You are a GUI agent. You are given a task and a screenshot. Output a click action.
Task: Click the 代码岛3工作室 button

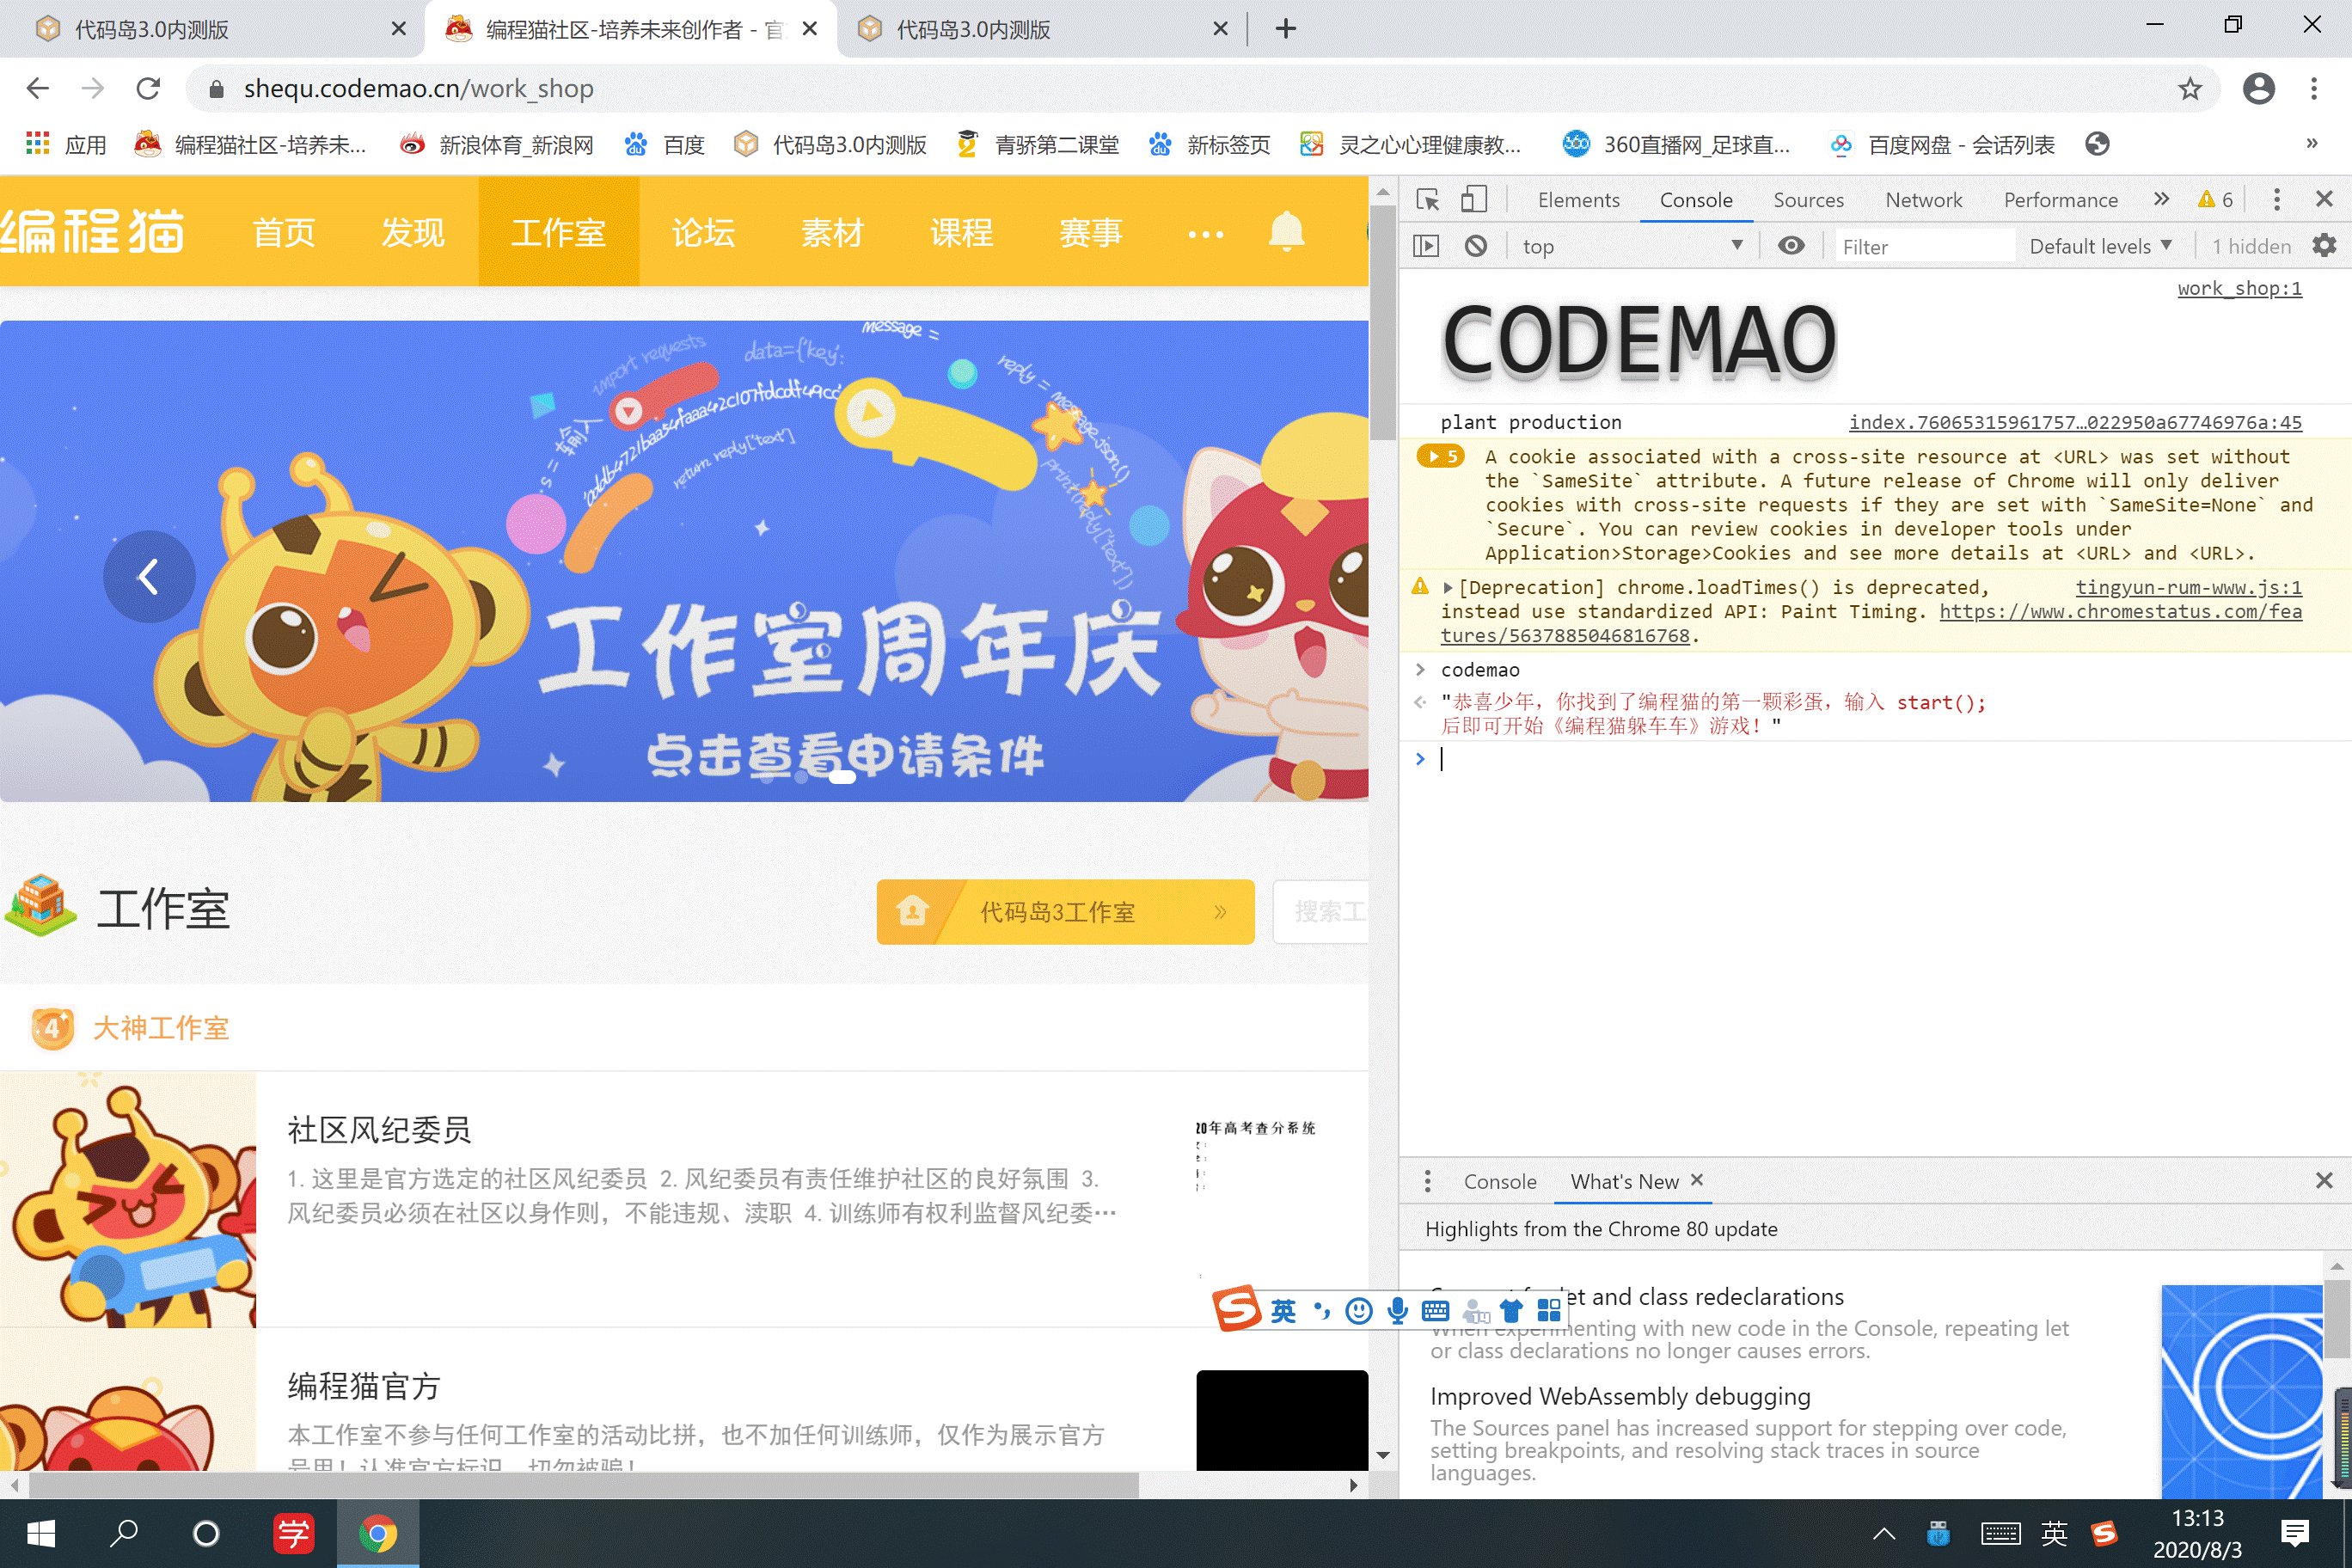[1065, 911]
